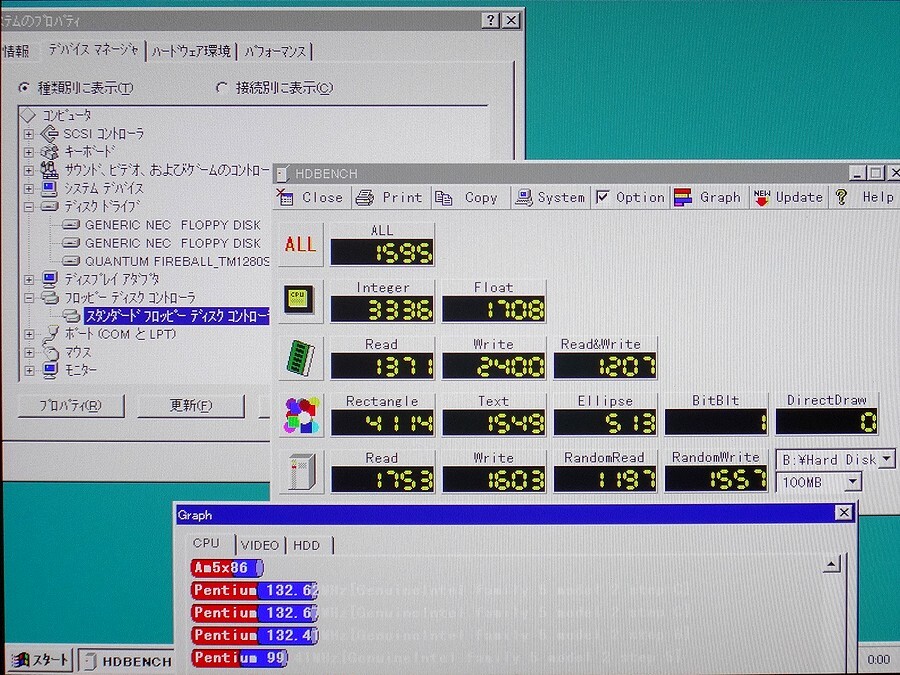This screenshot has height=675, width=900.
Task: Select the ディスク ドライブ drive icon
Action: click(x=49, y=206)
